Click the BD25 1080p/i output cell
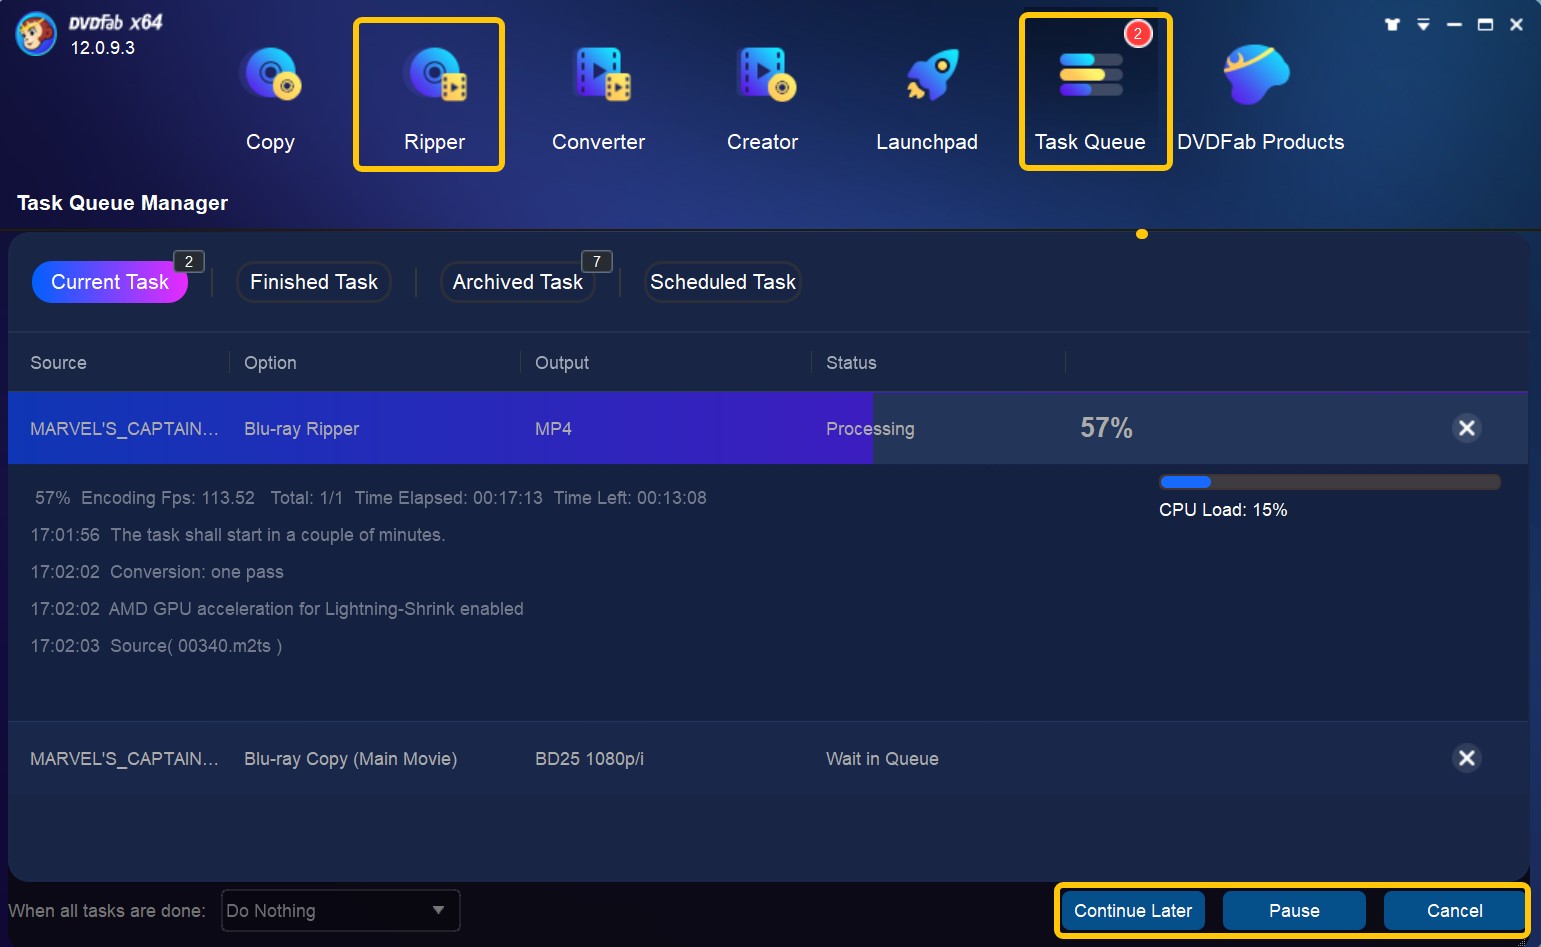1541x947 pixels. coord(589,759)
